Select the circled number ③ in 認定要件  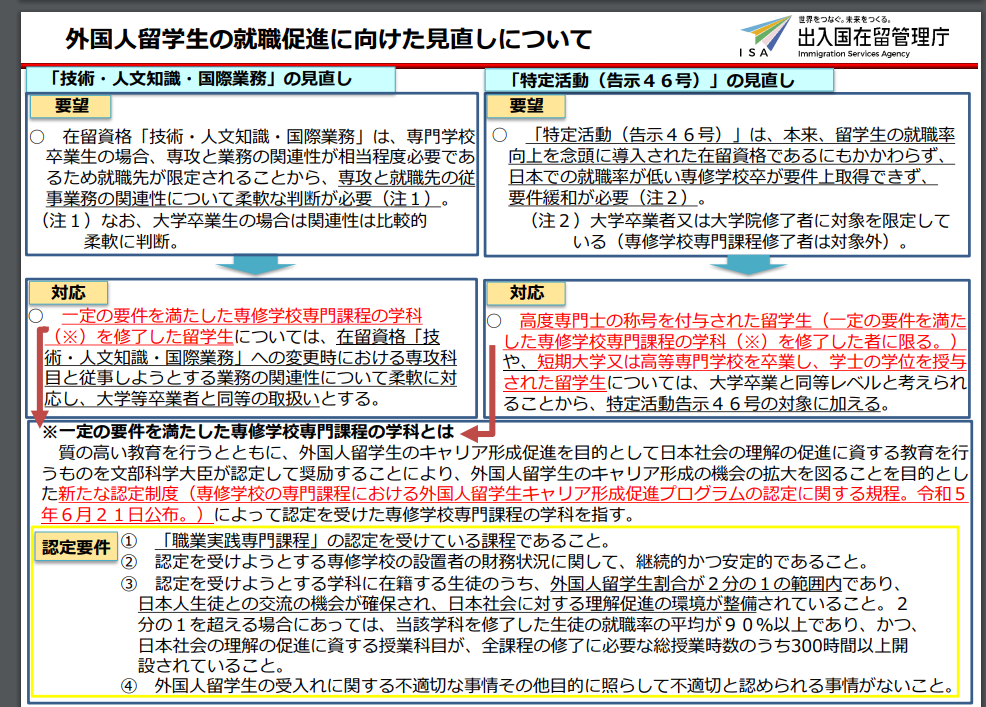coord(130,583)
